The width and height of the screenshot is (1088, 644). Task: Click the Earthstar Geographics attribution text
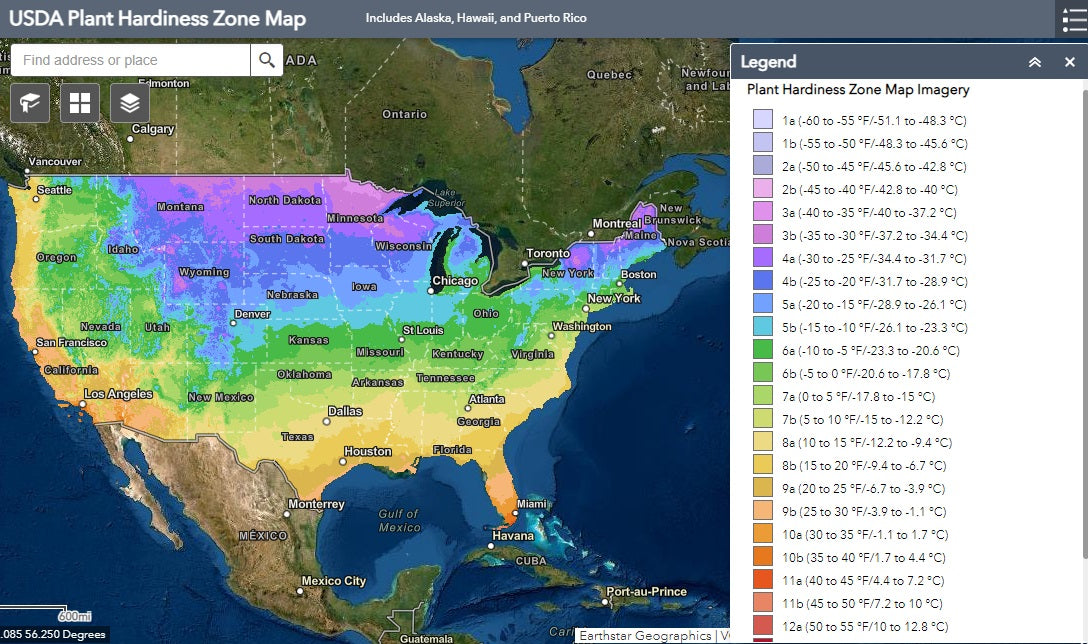[646, 635]
